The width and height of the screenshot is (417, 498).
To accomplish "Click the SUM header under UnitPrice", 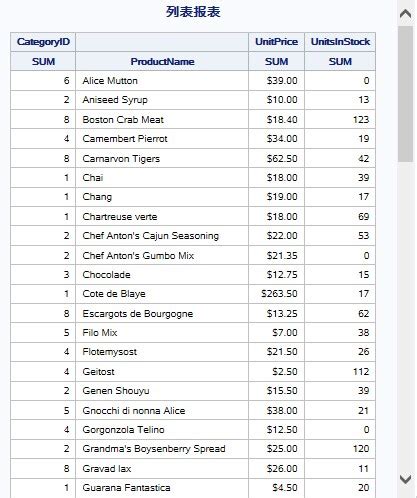I will [x=276, y=62].
